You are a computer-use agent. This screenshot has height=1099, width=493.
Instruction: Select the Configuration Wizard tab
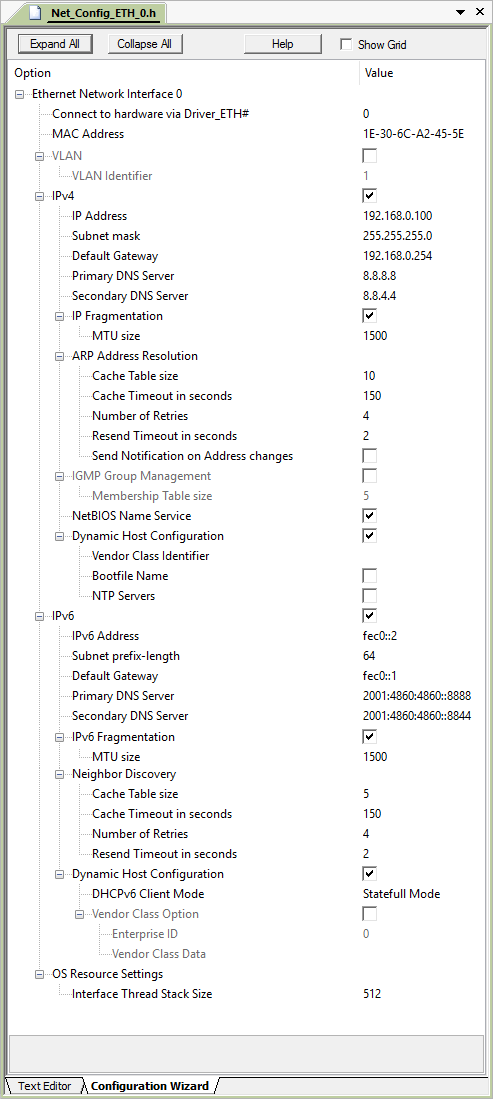(149, 1086)
